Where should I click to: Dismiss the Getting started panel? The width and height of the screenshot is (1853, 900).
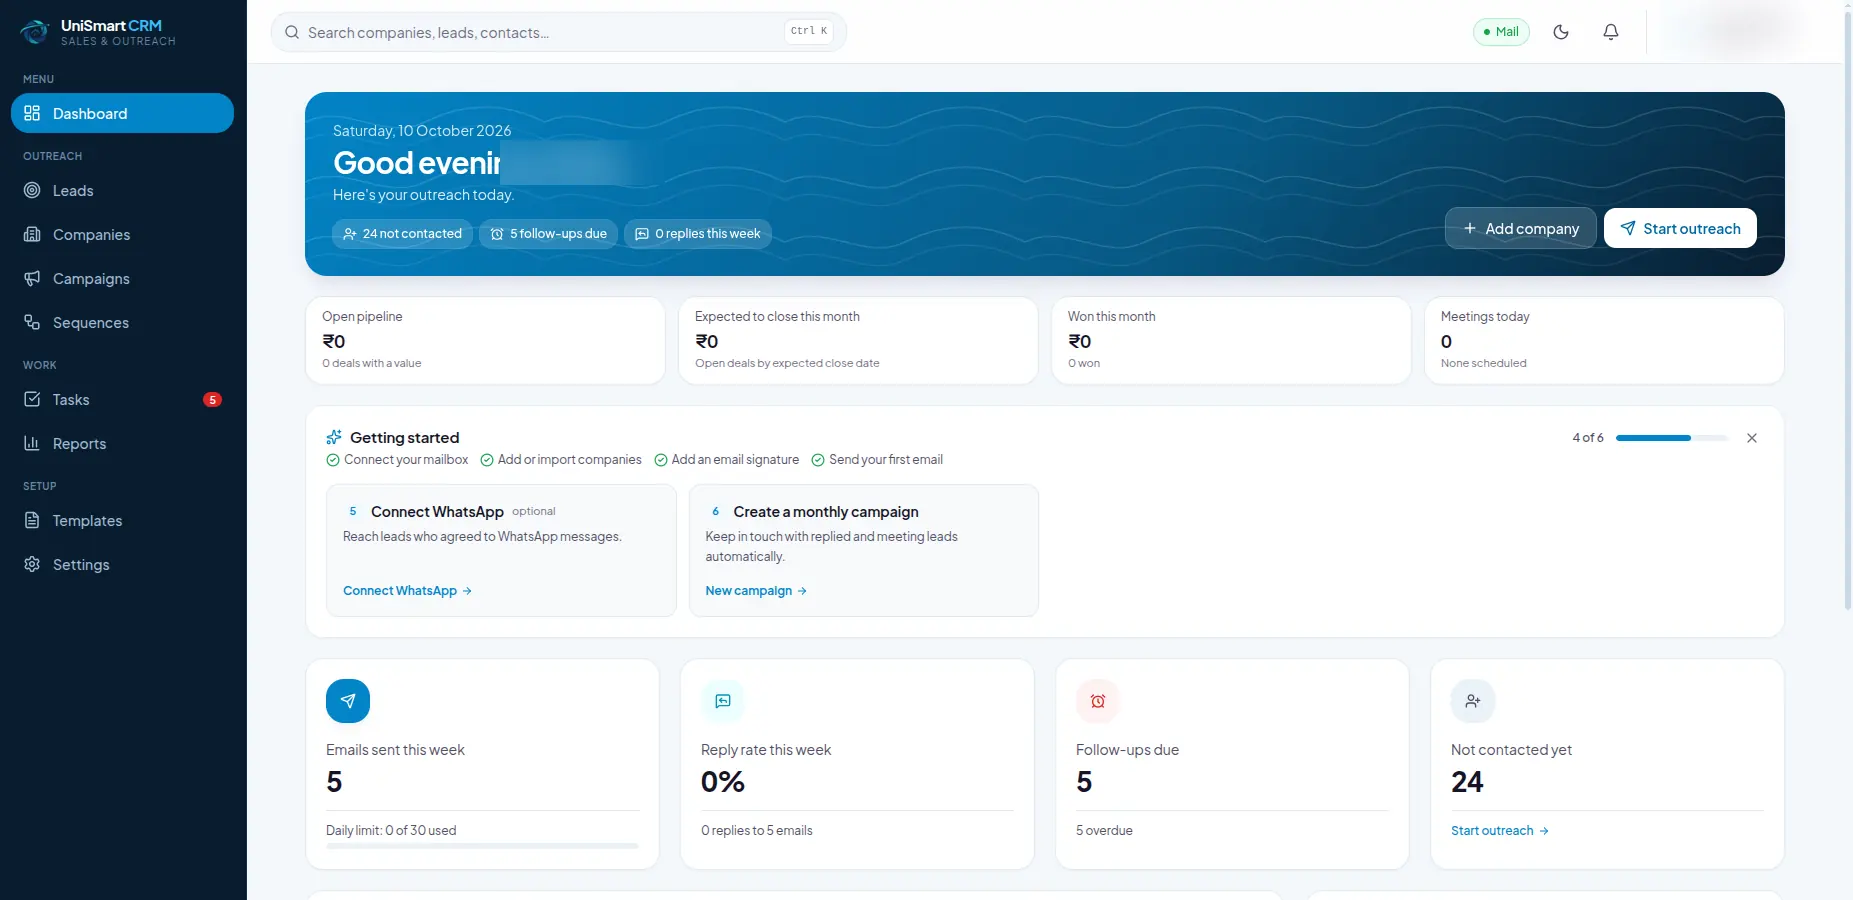[x=1752, y=438]
